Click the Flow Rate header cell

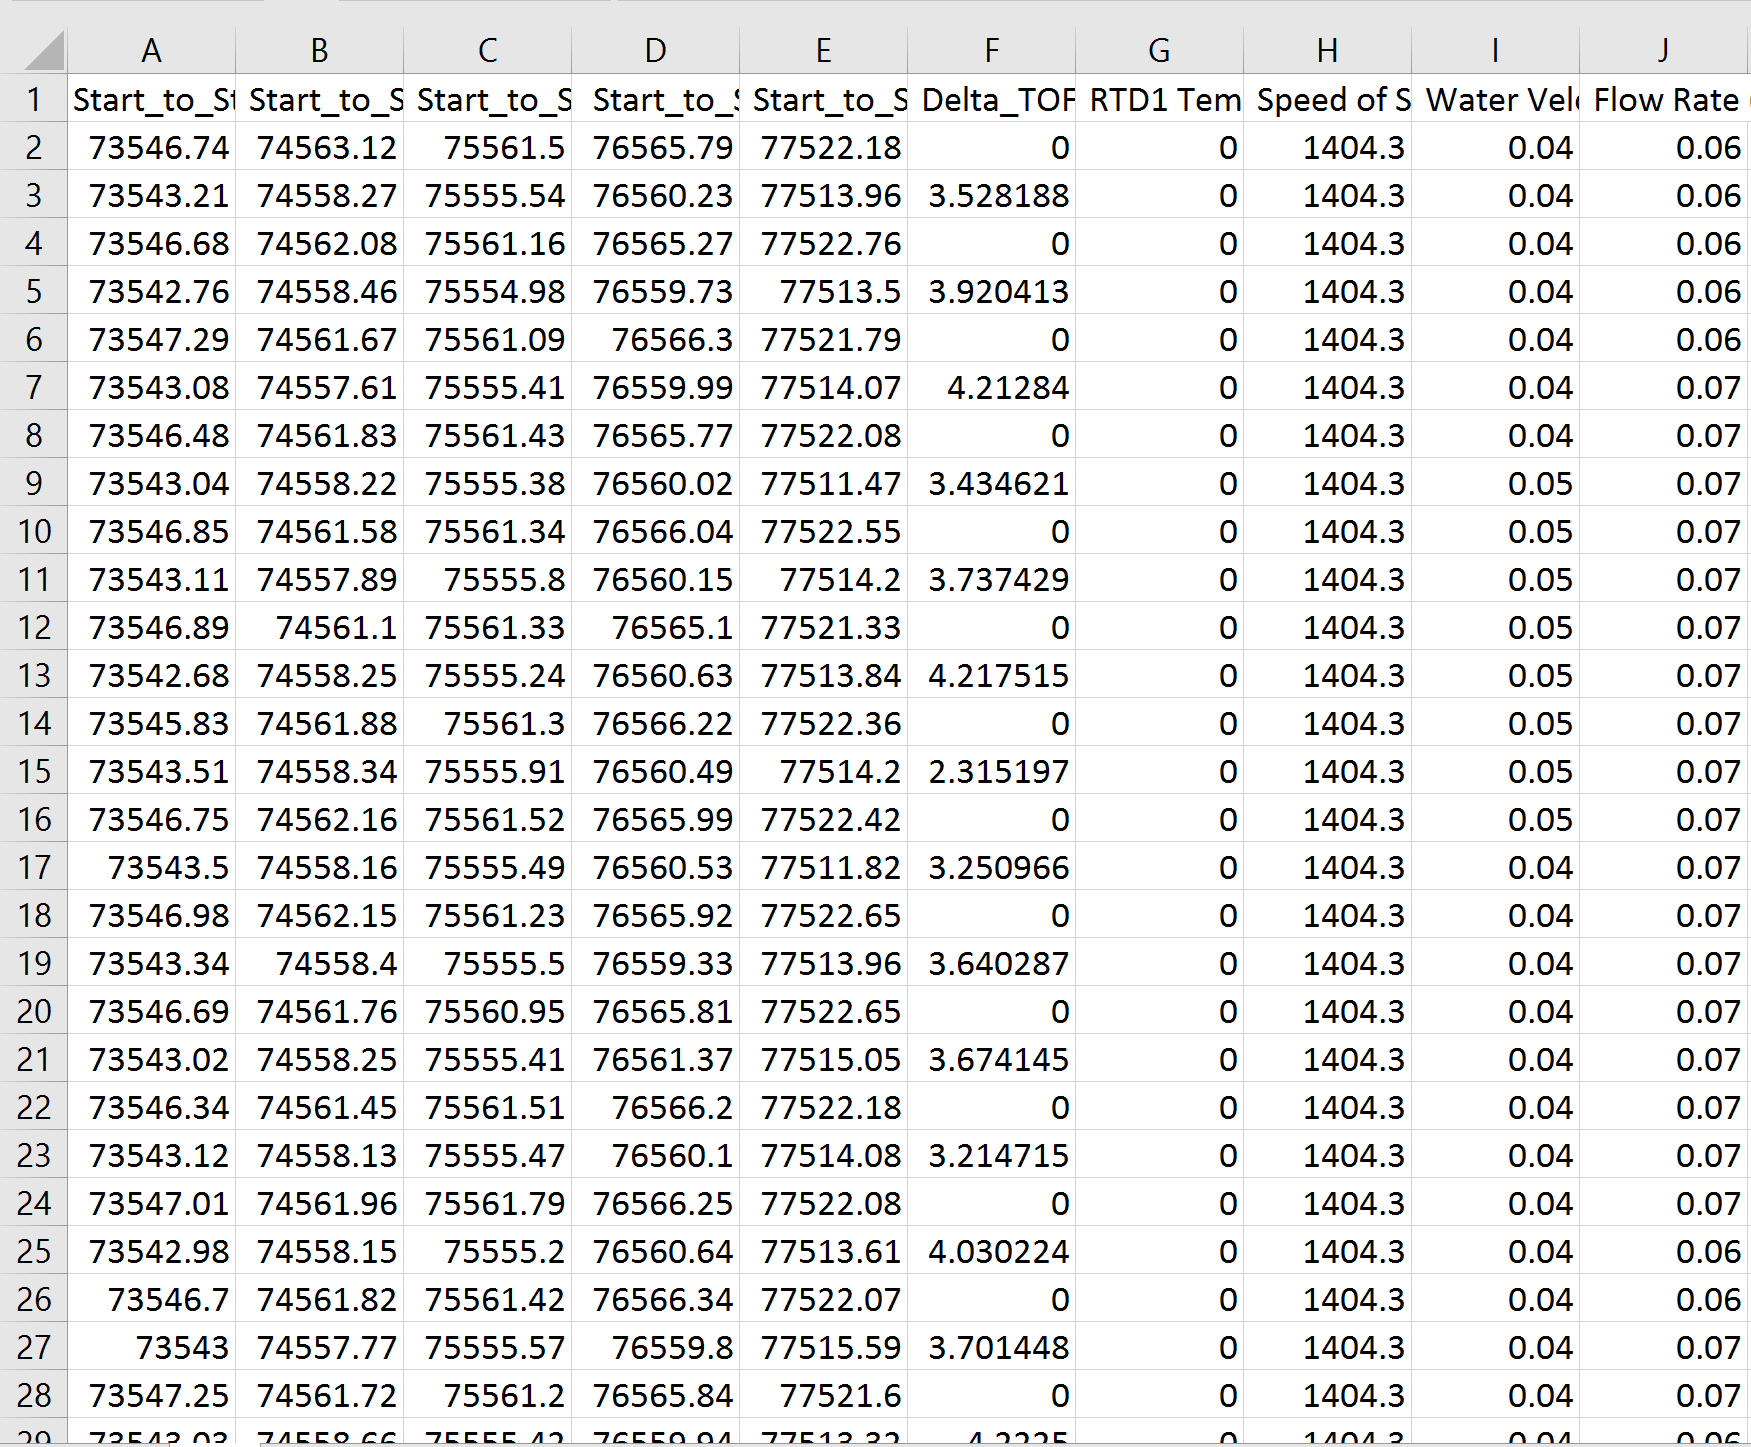tap(1663, 99)
